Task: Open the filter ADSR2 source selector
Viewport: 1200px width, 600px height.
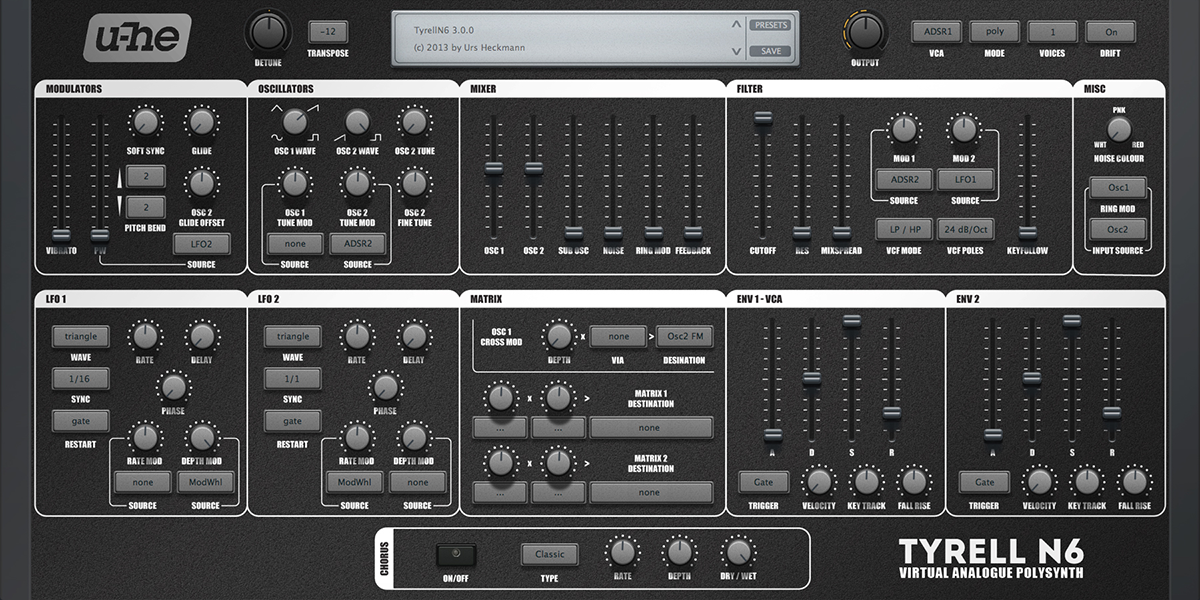Action: [904, 179]
